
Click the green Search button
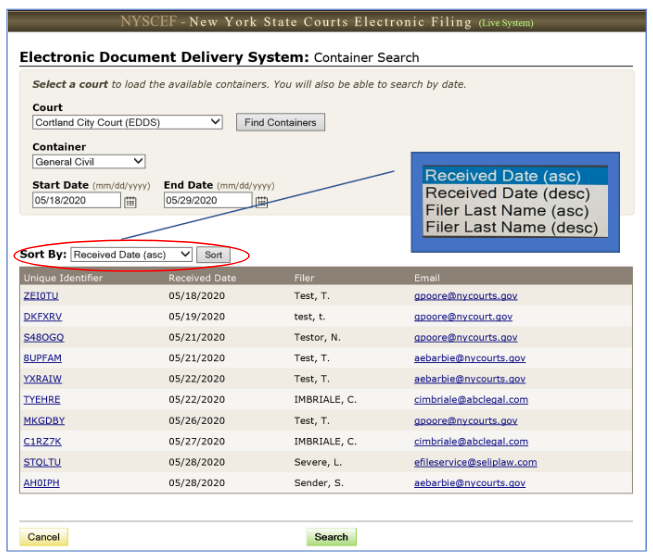(x=331, y=537)
